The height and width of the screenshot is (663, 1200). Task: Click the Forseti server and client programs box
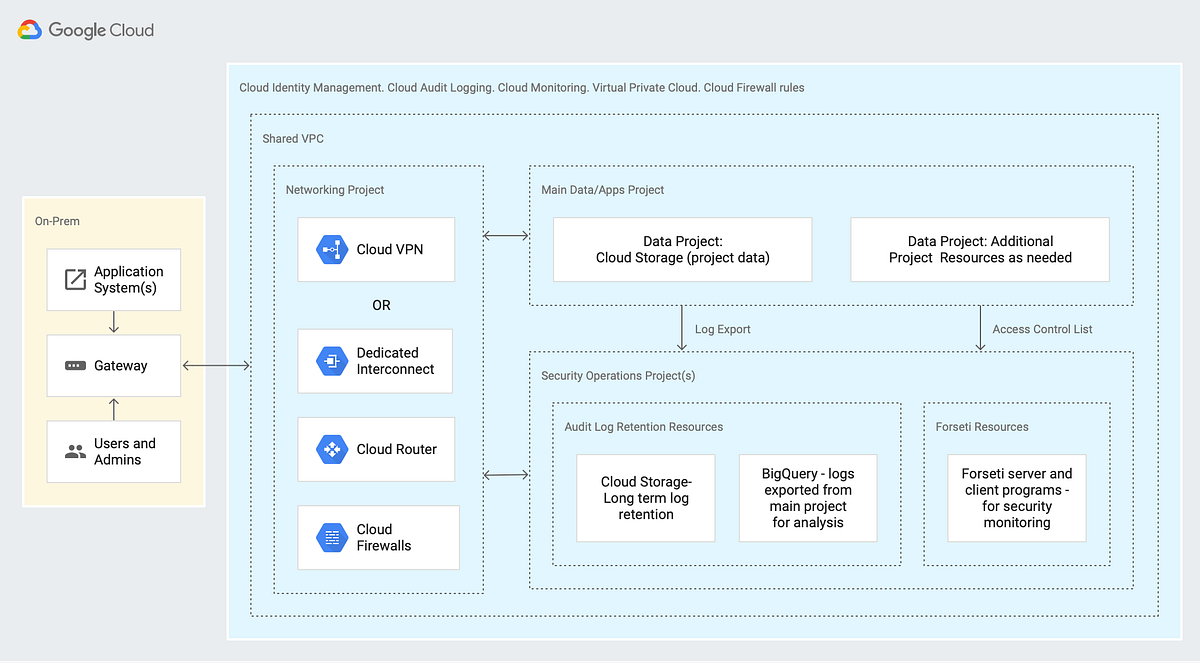(1017, 497)
